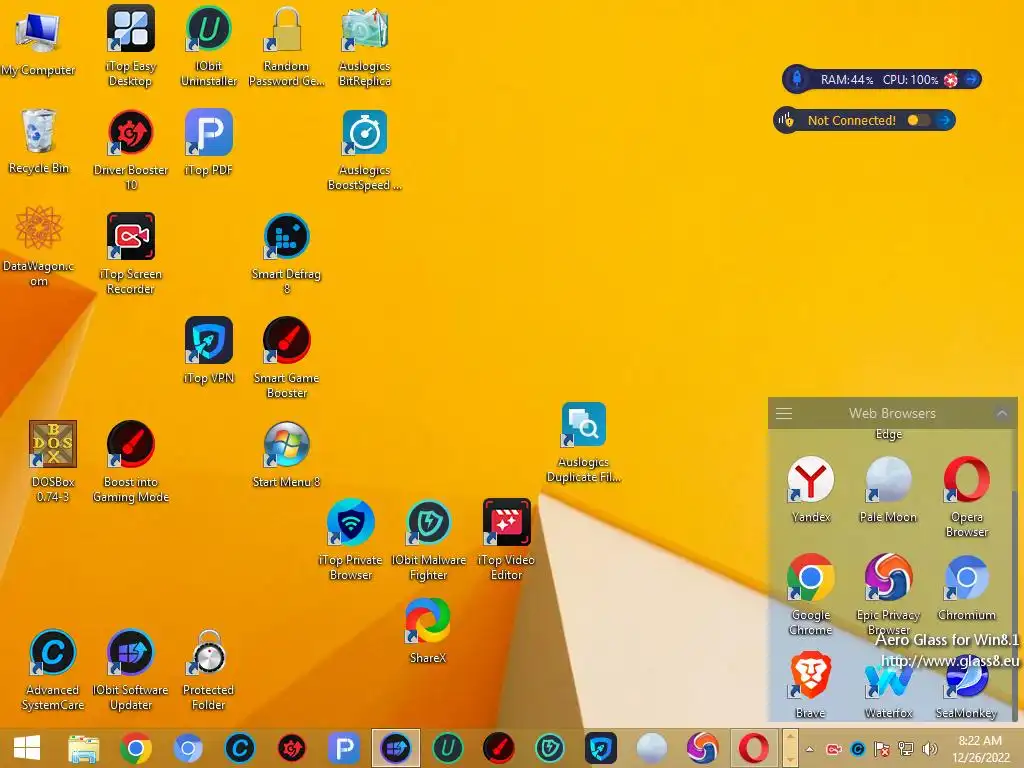Open iTop PDF from the taskbar
Image resolution: width=1024 pixels, height=768 pixels.
(x=344, y=748)
